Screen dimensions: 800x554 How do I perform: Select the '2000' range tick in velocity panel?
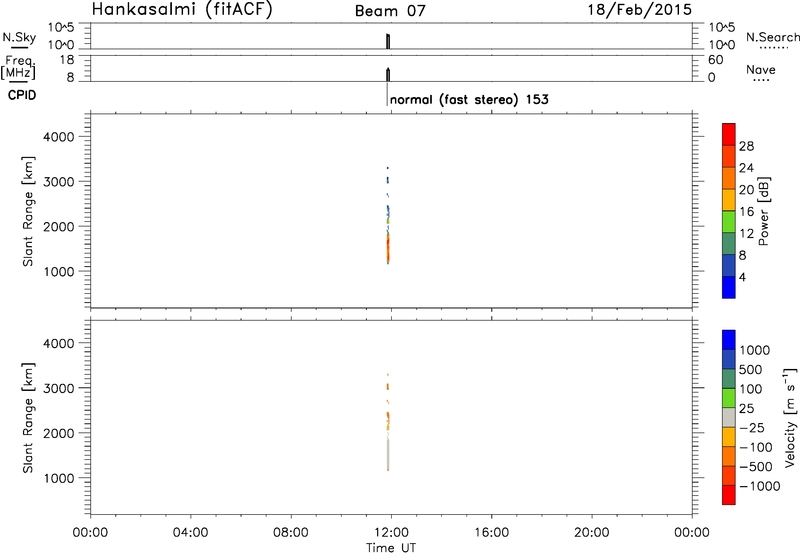[x=58, y=433]
